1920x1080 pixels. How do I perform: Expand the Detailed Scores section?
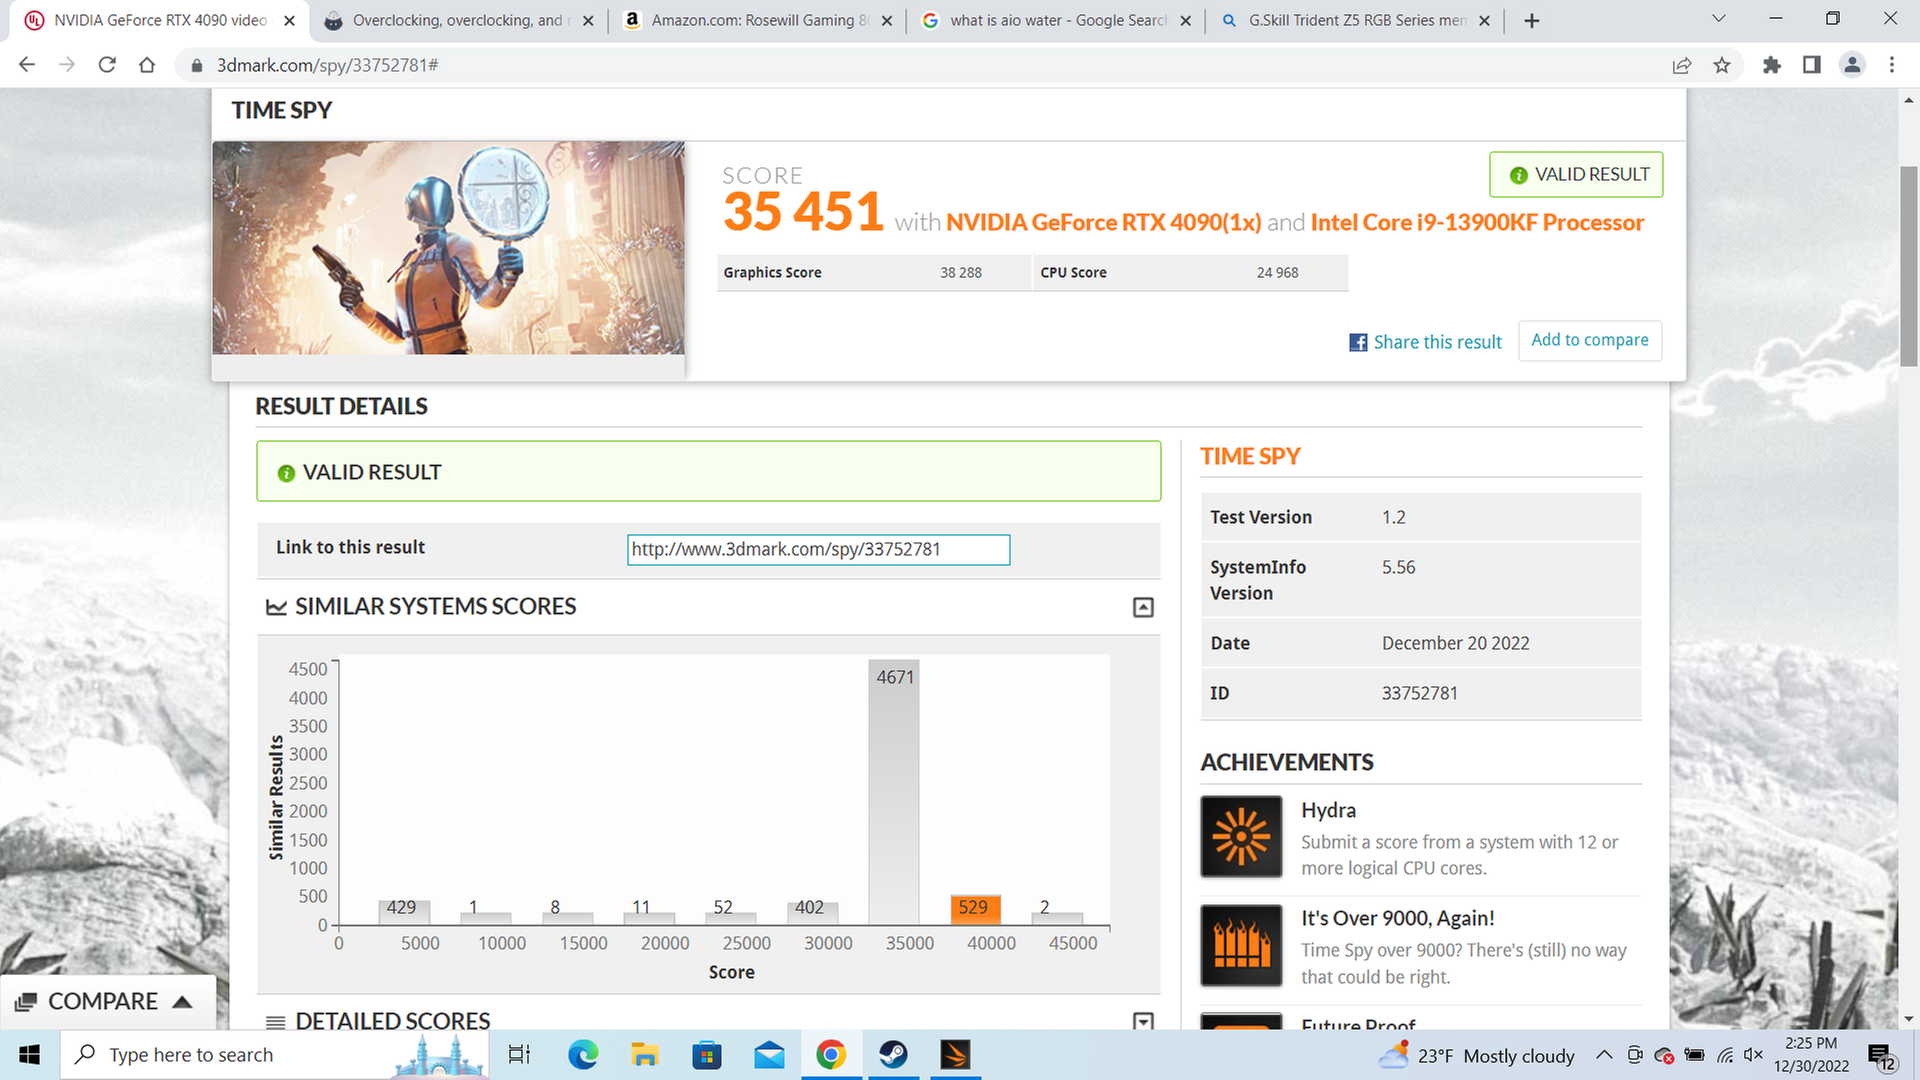[x=1143, y=1021]
